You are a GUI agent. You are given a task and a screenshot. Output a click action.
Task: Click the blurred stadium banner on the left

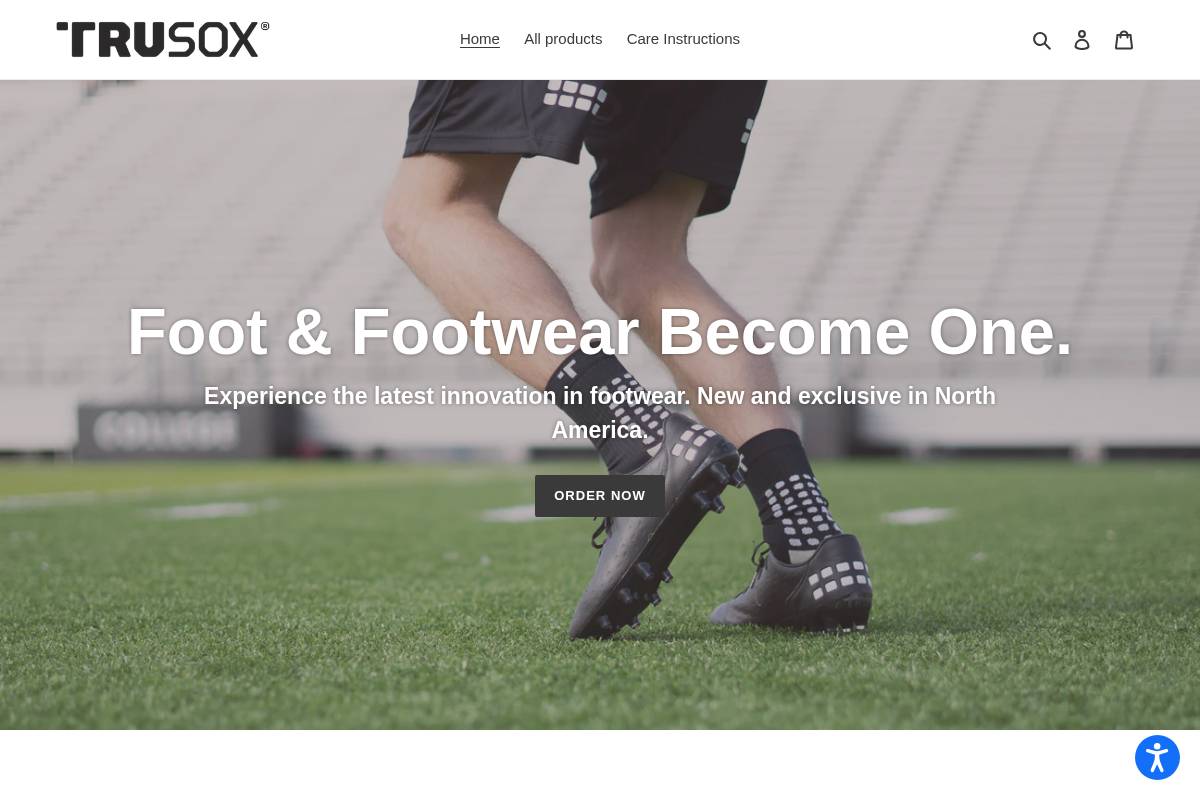tap(166, 432)
